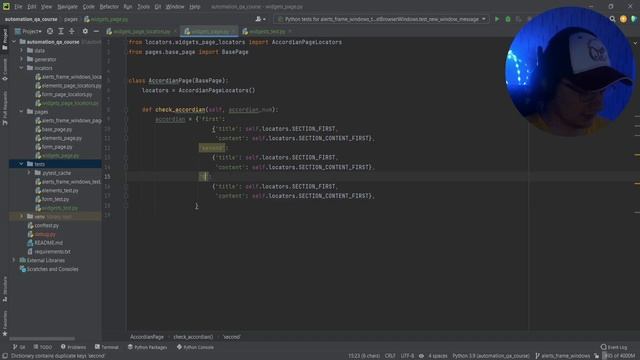Open the Tools menu
640x360 pixels.
pyautogui.click(x=143, y=7)
